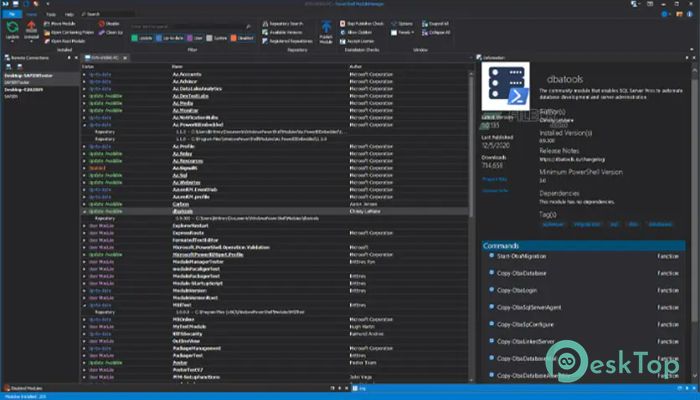Click Collapse All in Window group
Viewport: 700px width, 400px height.
[436, 32]
